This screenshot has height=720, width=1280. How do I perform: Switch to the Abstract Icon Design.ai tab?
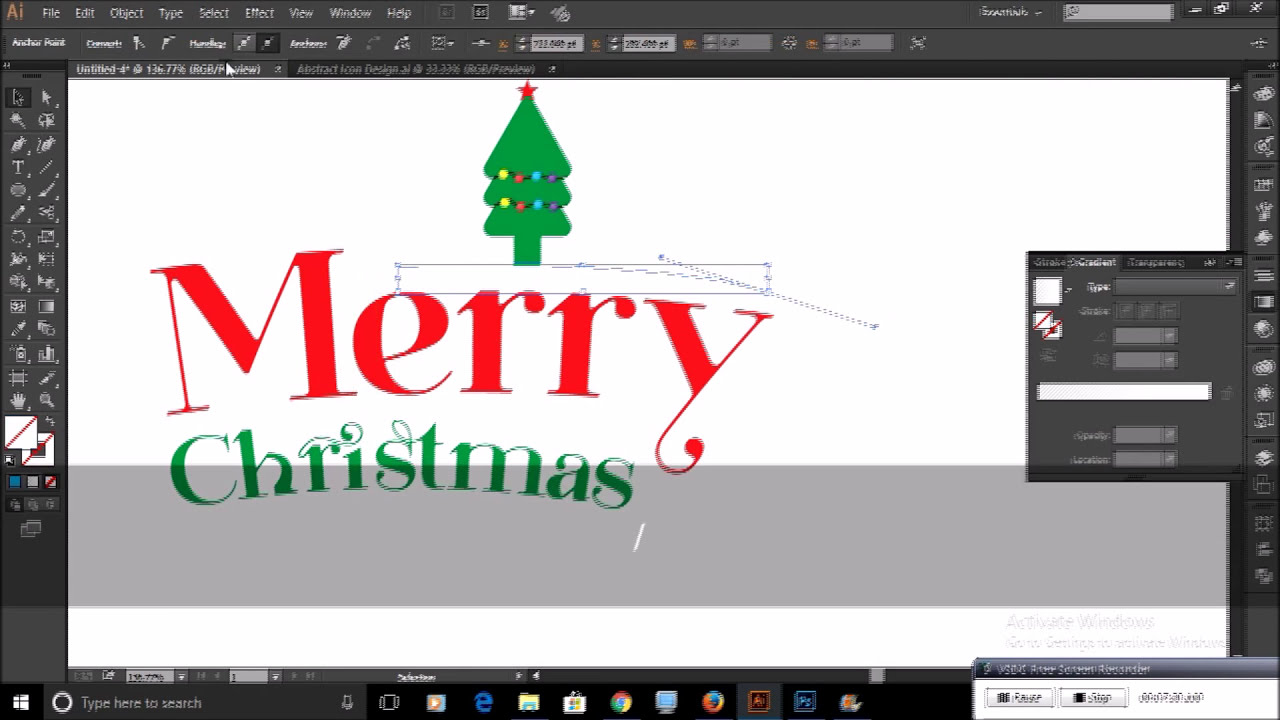[x=416, y=69]
